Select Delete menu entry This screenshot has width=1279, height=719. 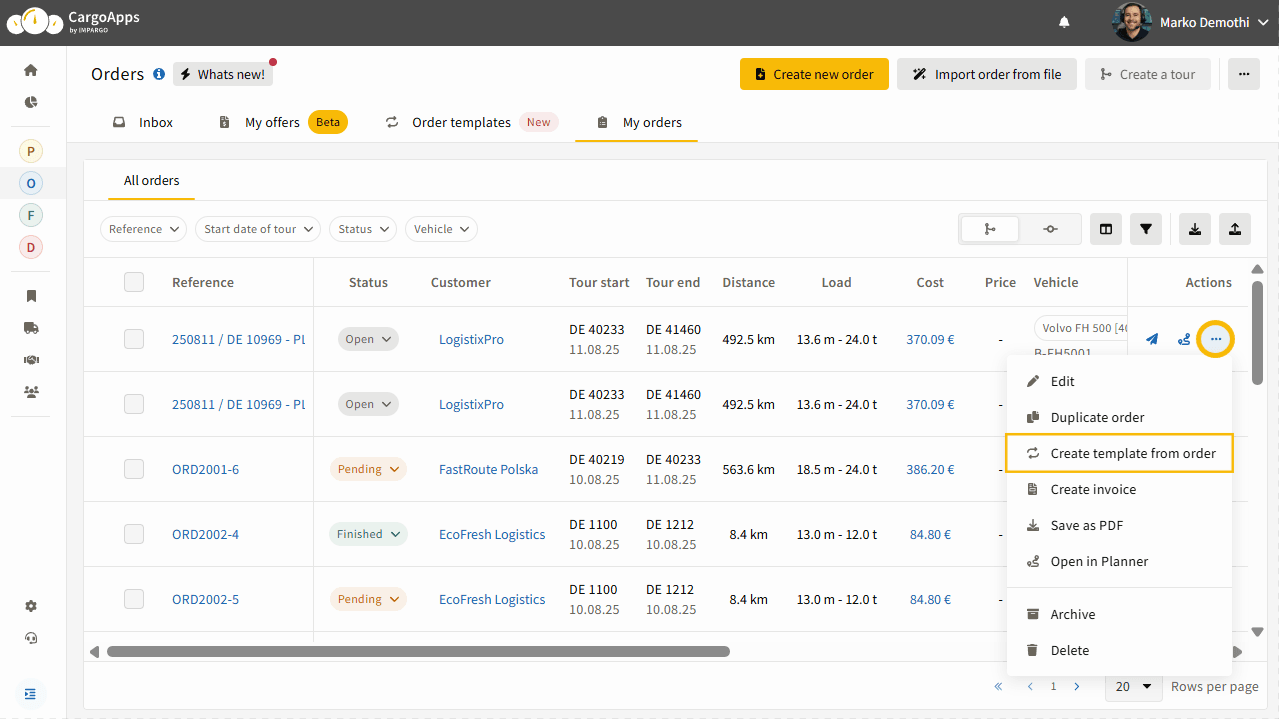tap(1119, 650)
